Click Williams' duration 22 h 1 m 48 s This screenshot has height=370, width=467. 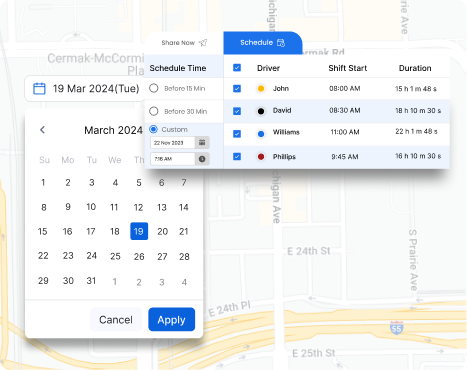point(416,131)
